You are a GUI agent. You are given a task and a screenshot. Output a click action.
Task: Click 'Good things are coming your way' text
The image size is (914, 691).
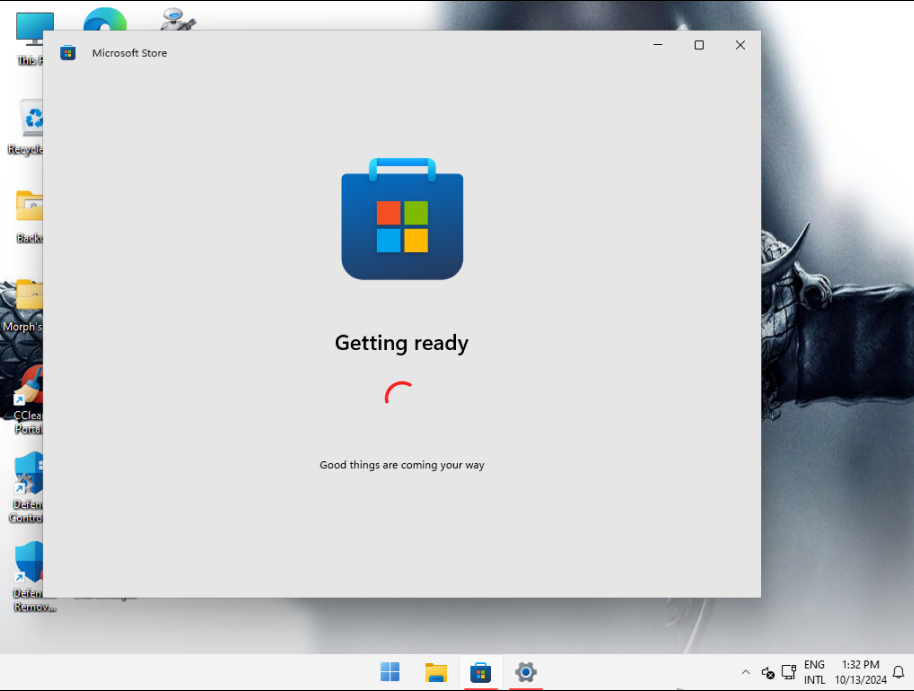pos(402,465)
